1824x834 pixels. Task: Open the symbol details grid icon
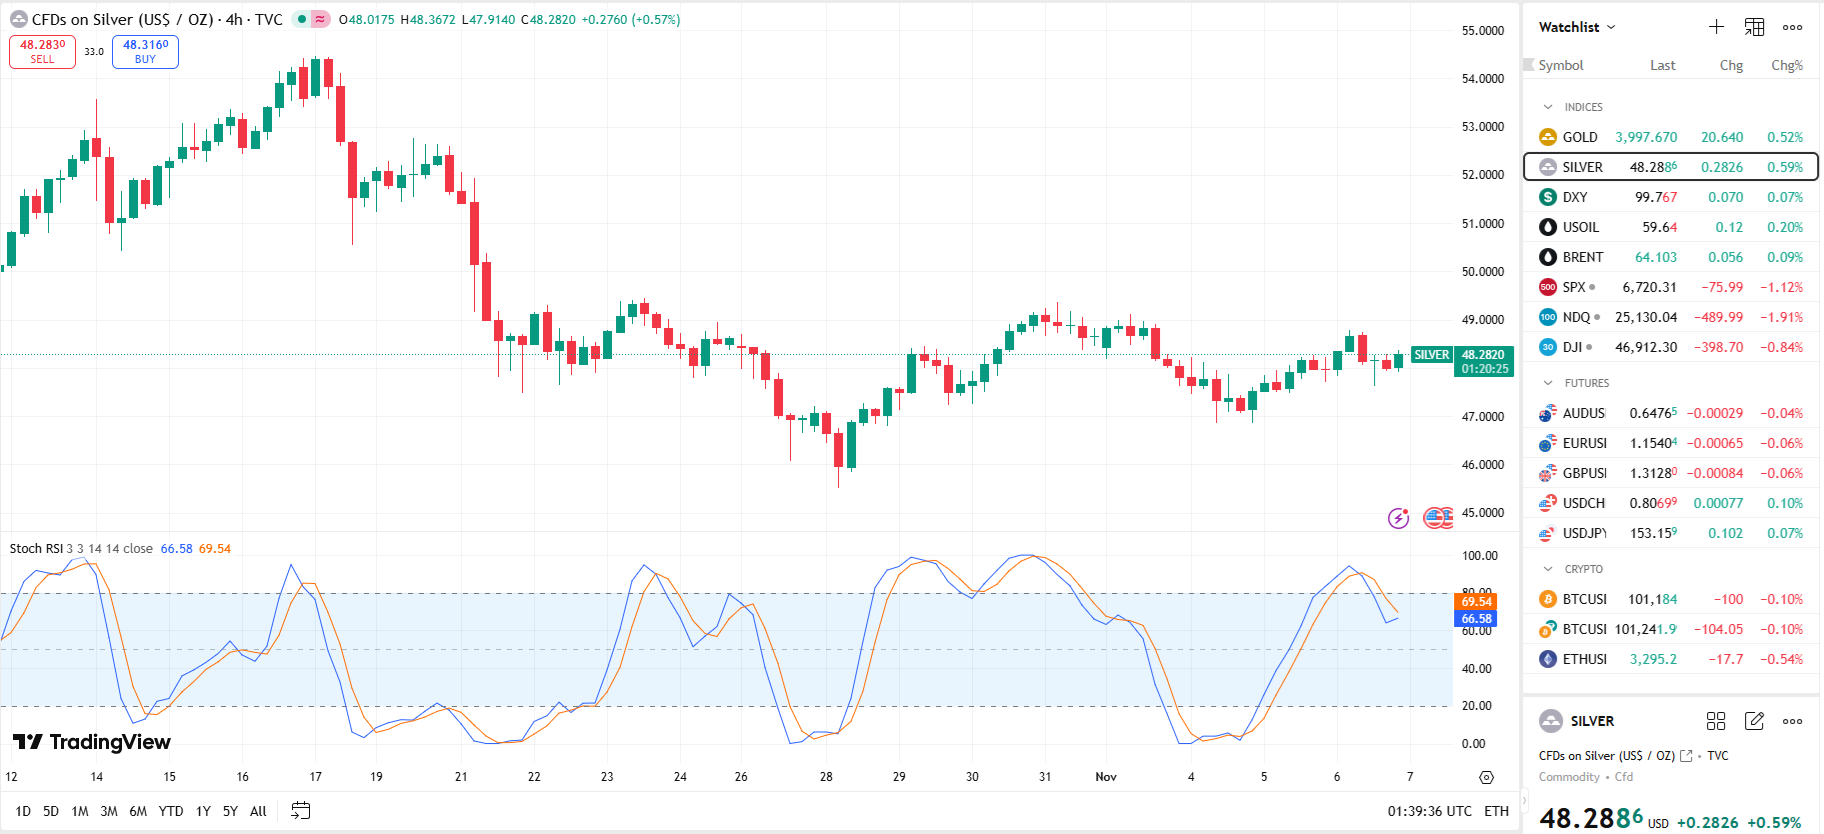pos(1716,721)
